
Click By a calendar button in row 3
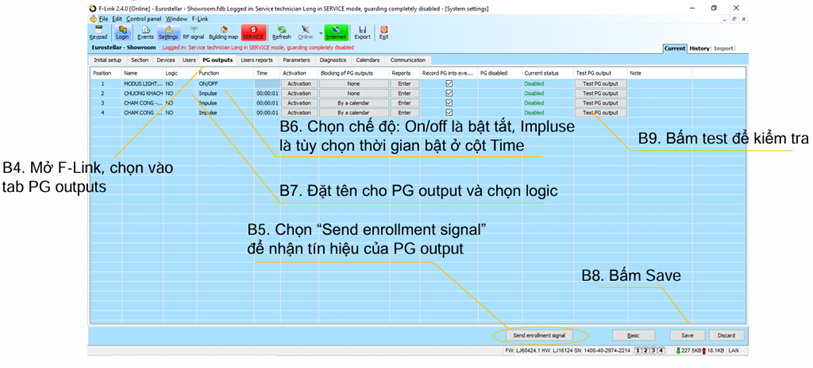pos(353,103)
